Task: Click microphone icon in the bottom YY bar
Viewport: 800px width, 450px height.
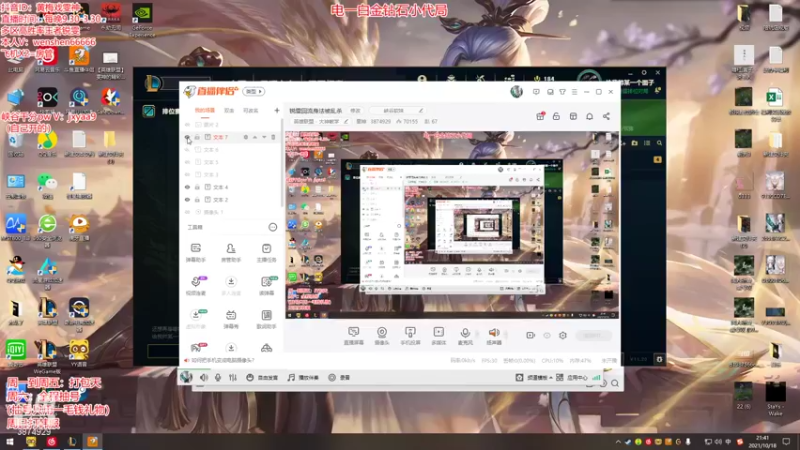Action: click(x=218, y=378)
